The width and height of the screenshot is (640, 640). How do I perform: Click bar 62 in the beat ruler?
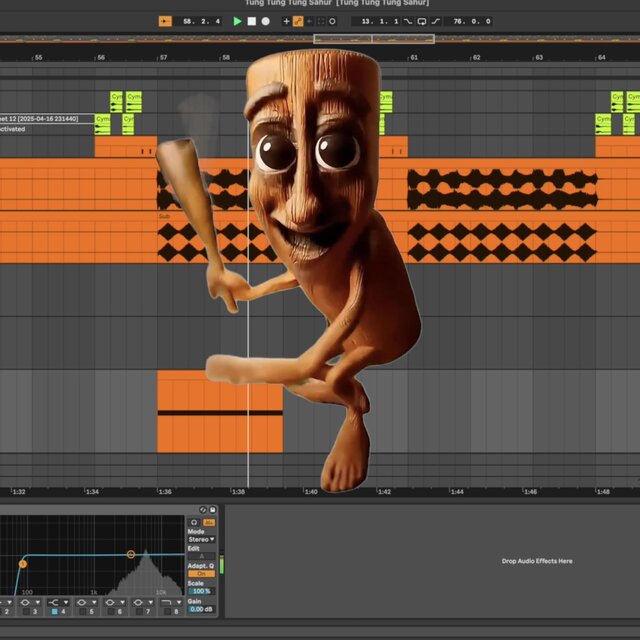pos(476,58)
